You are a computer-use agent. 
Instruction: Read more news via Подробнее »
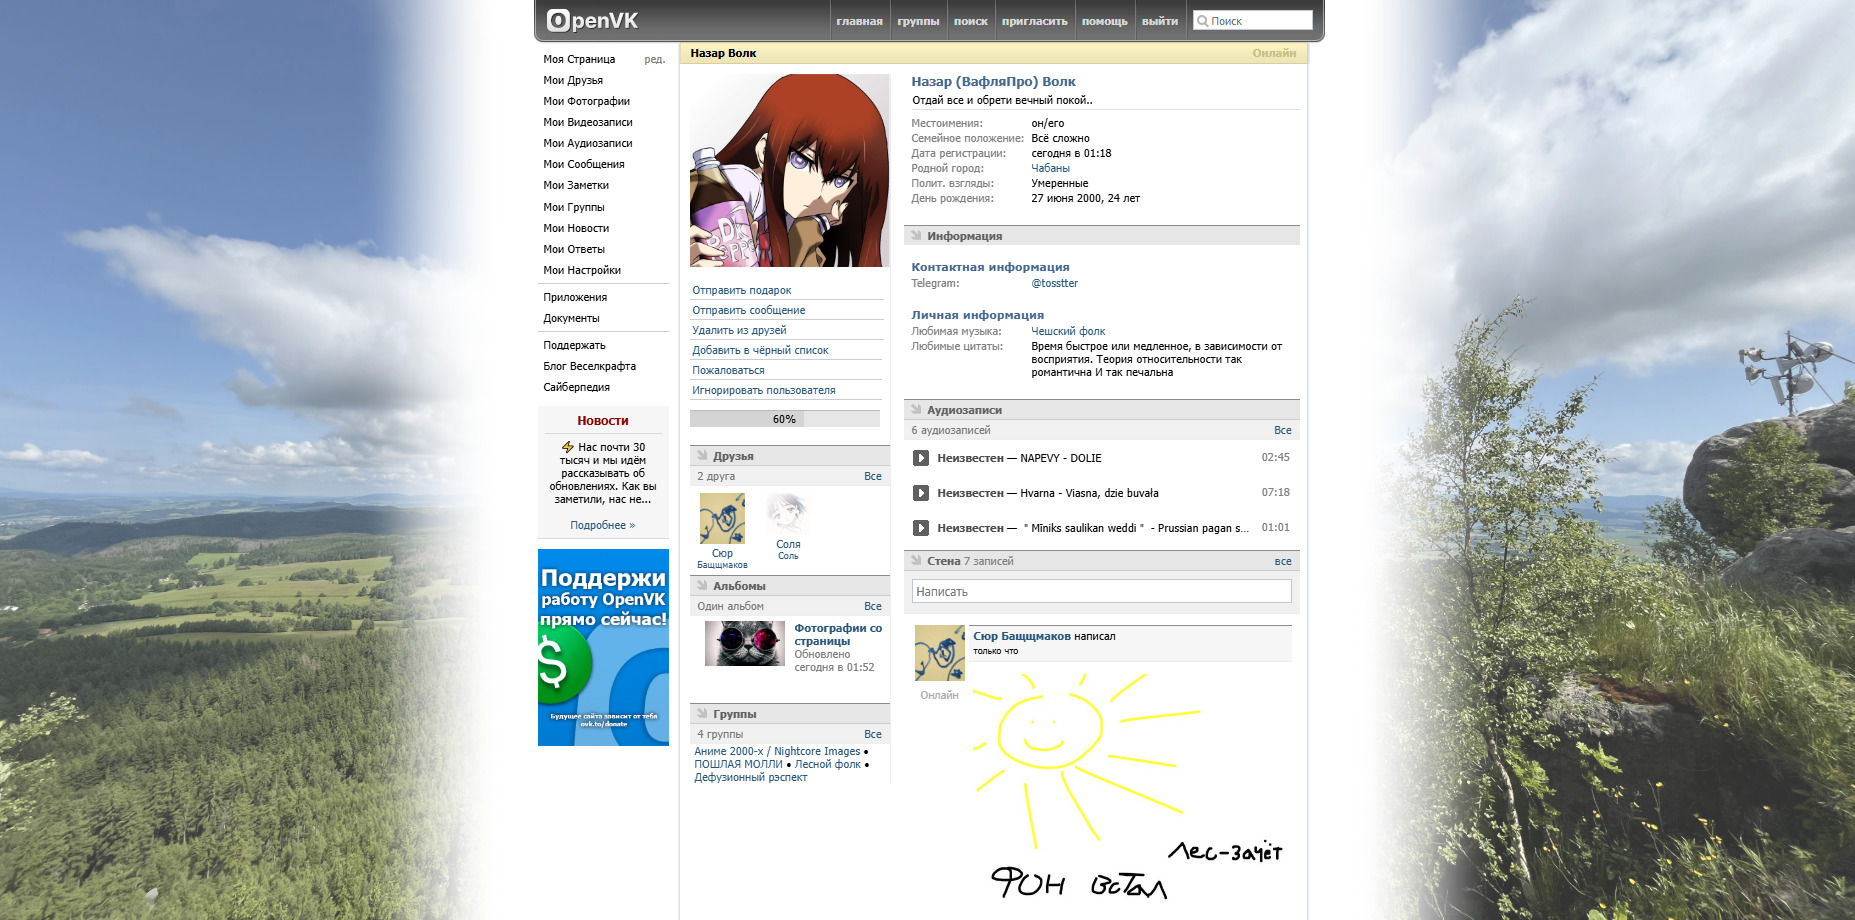click(x=603, y=525)
